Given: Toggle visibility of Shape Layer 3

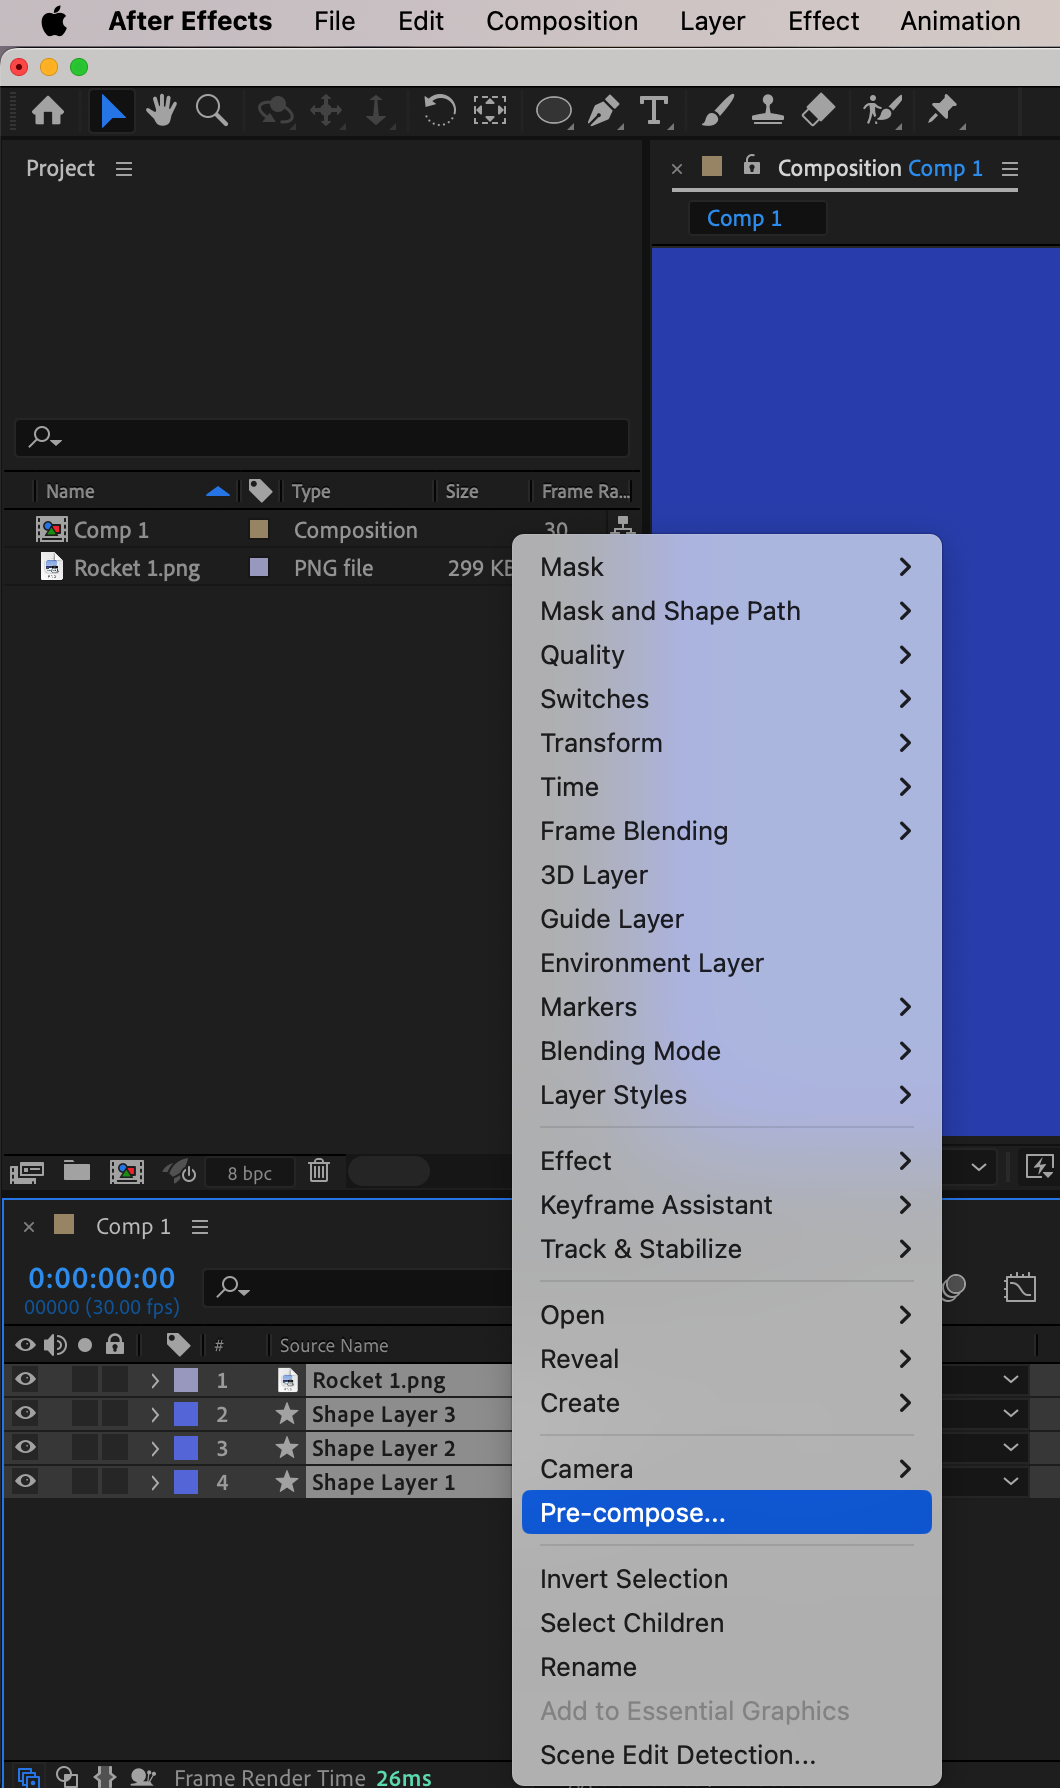Looking at the screenshot, I should [26, 1414].
